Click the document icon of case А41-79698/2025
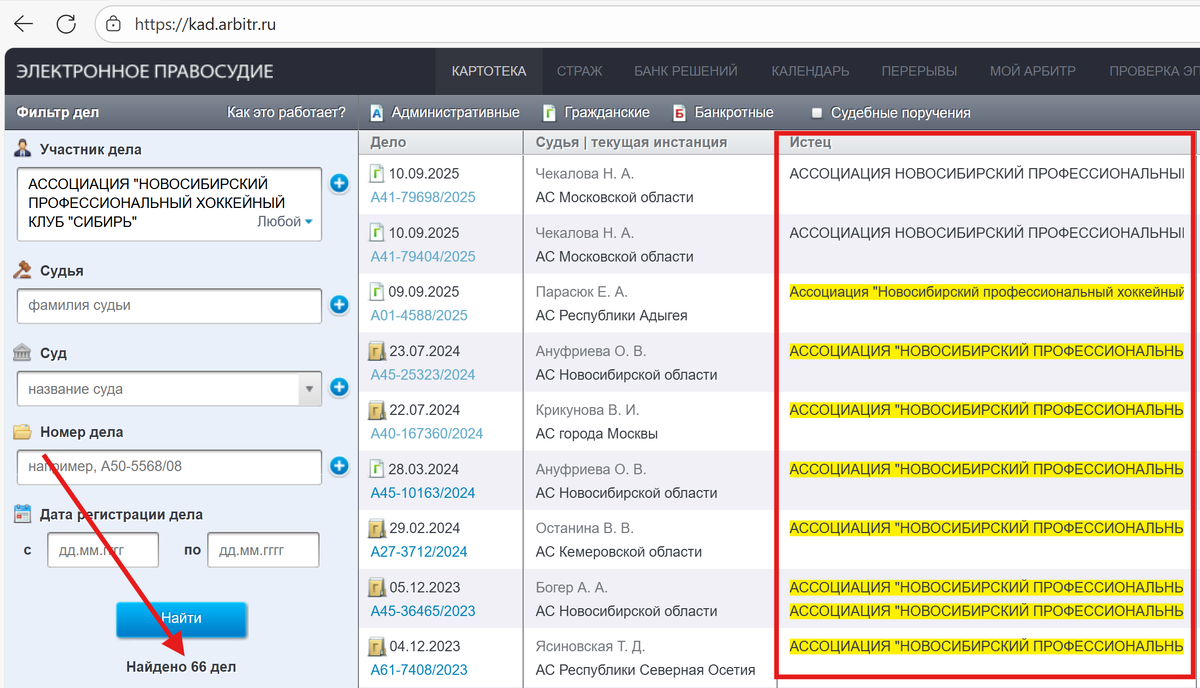The width and height of the screenshot is (1200, 688). pyautogui.click(x=377, y=173)
